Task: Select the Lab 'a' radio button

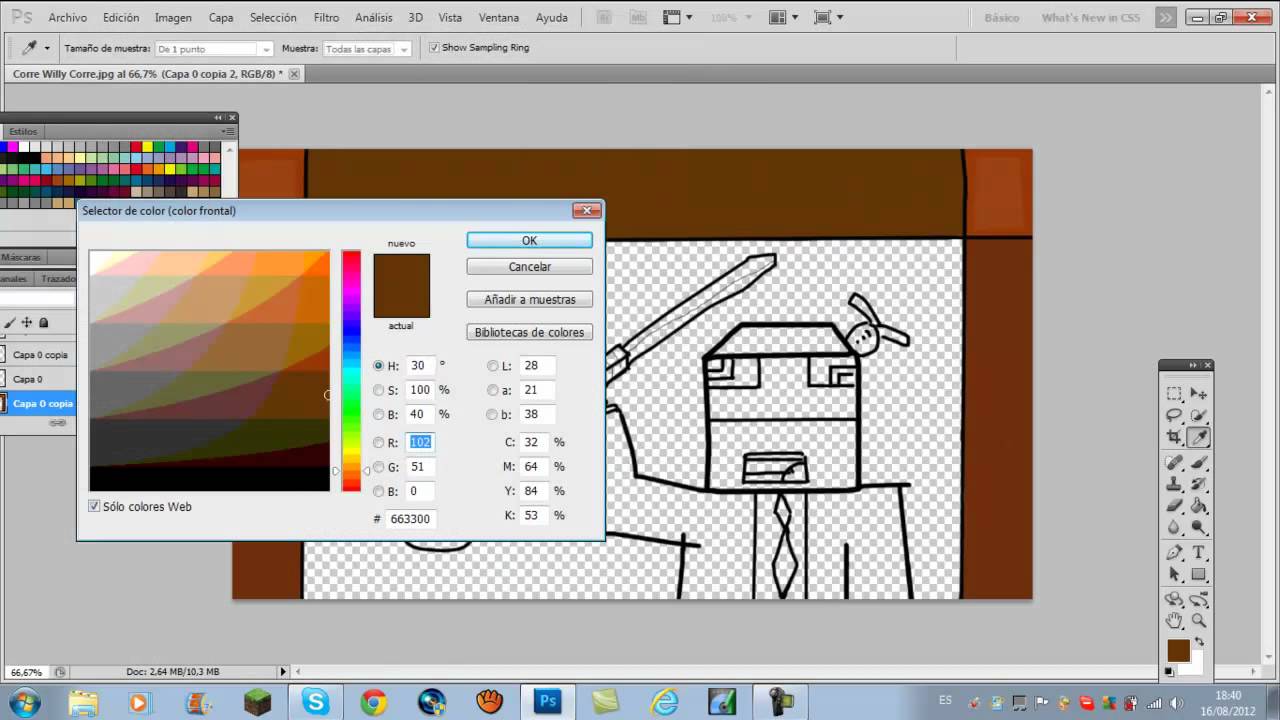Action: pos(493,390)
